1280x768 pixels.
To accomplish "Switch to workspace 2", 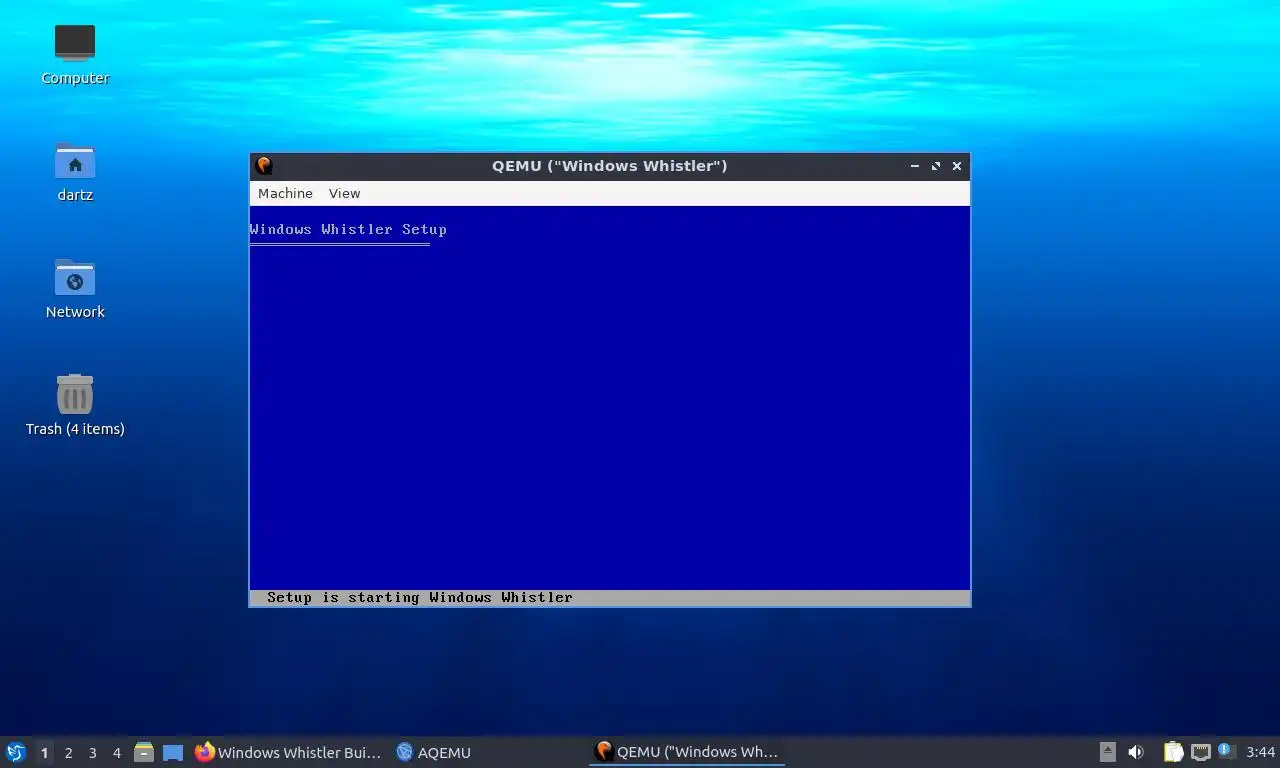I will pos(68,752).
